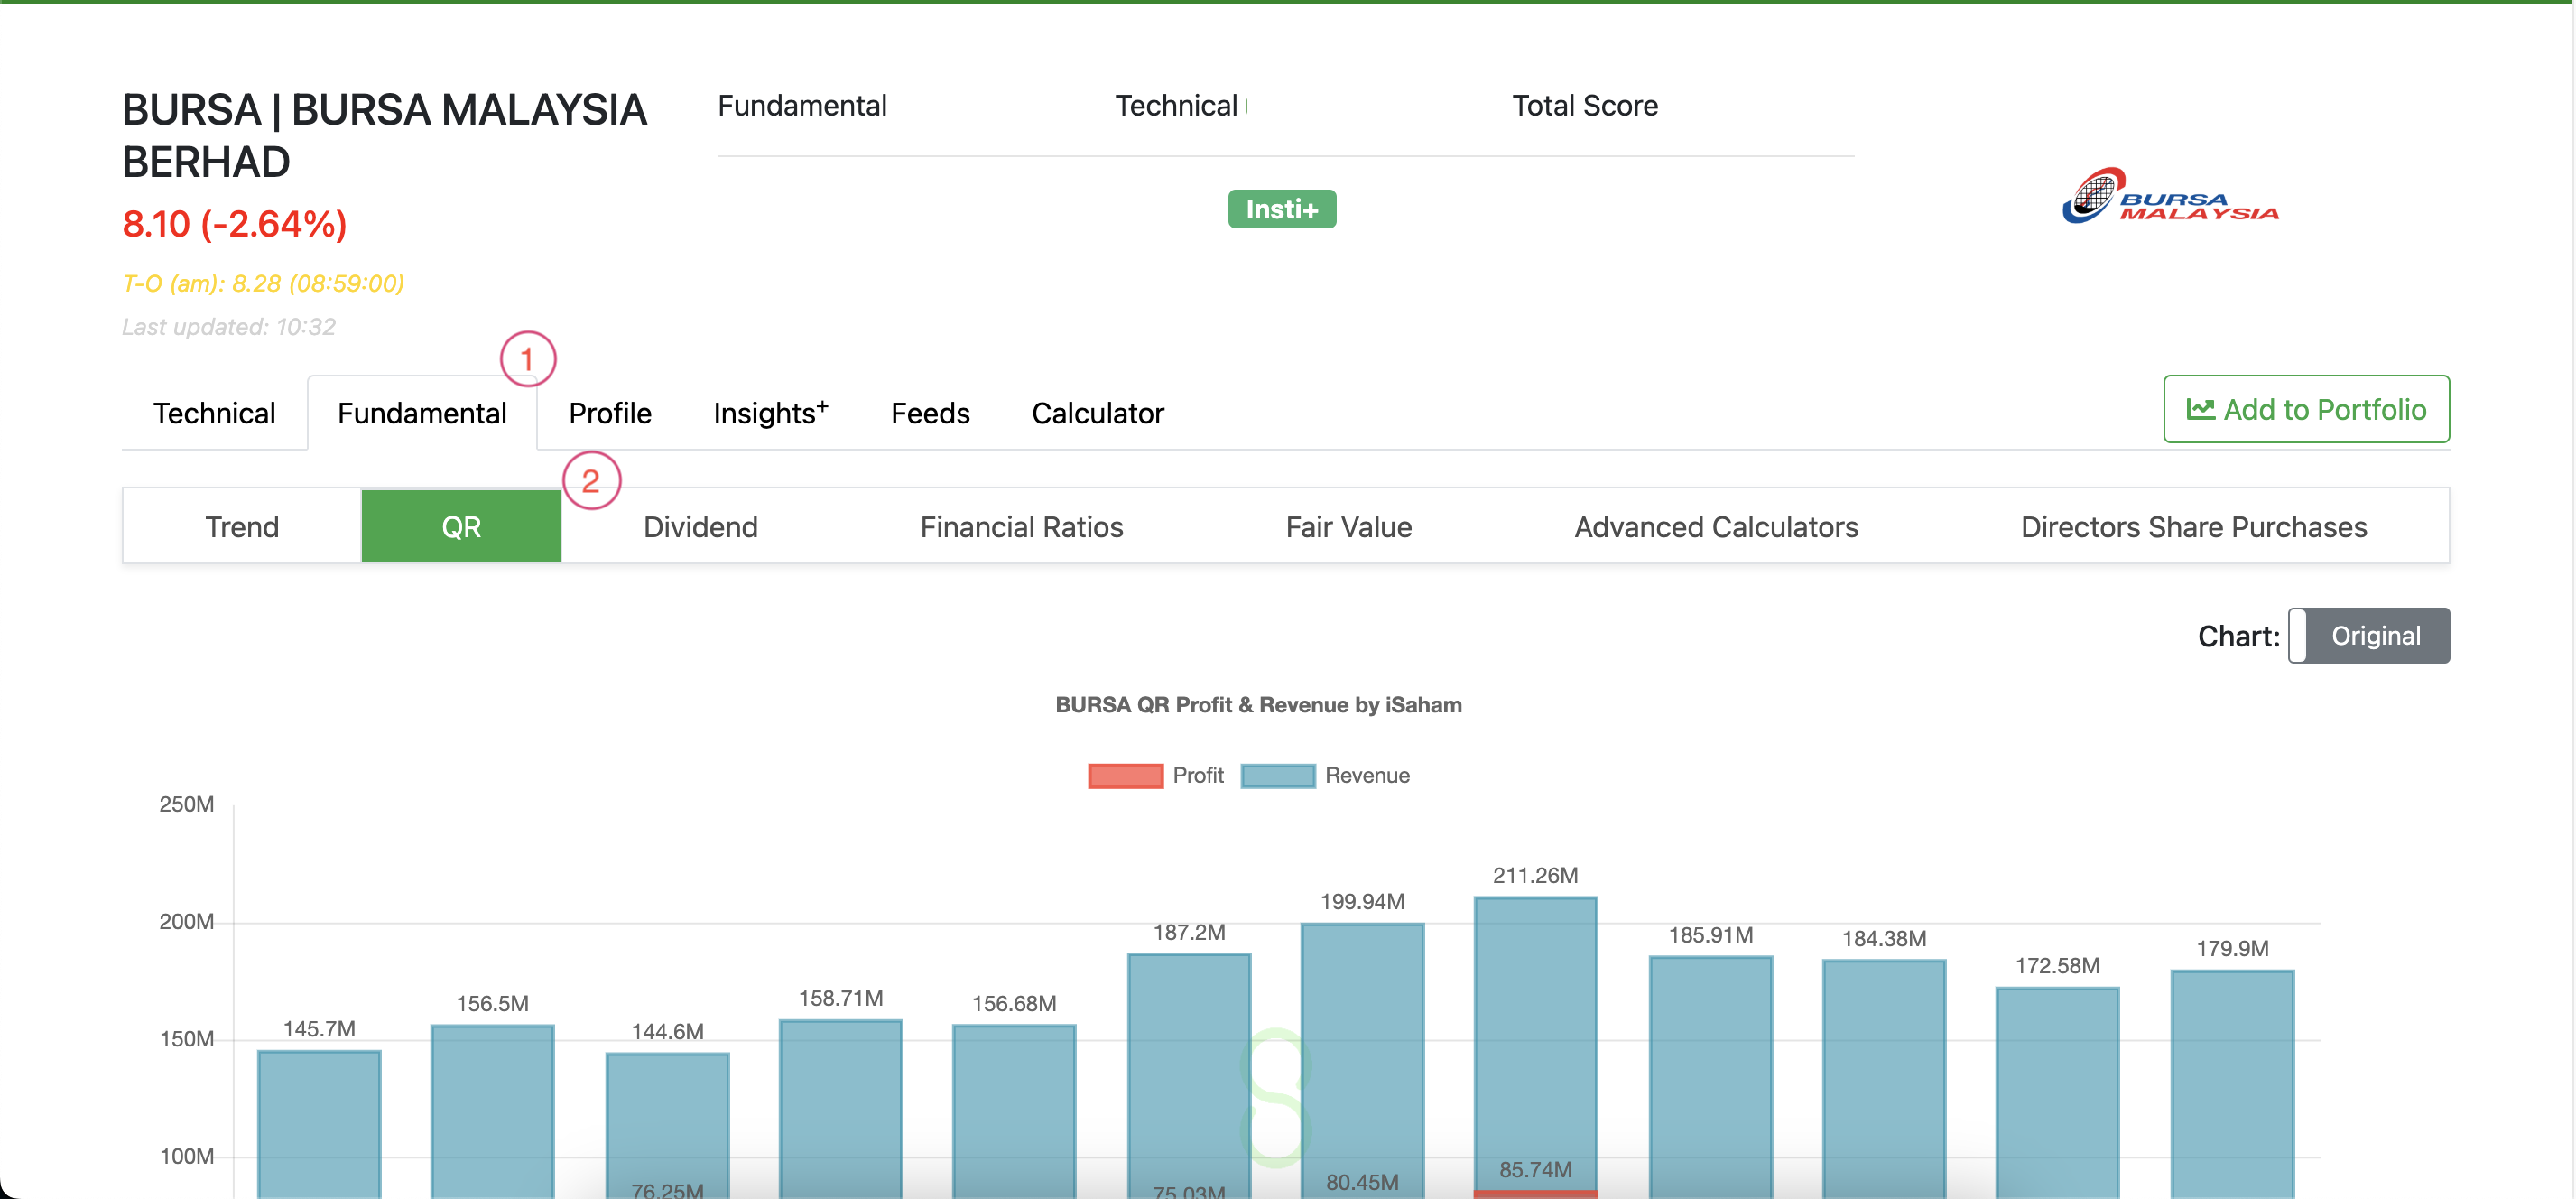The width and height of the screenshot is (2576, 1199).
Task: Click the red circled number 2 marker
Action: pyautogui.click(x=591, y=481)
